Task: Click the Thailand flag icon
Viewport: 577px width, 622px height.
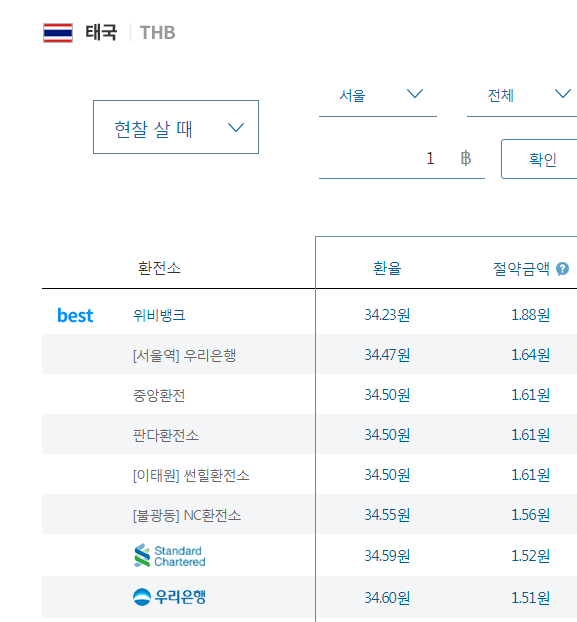Action: pos(58,33)
